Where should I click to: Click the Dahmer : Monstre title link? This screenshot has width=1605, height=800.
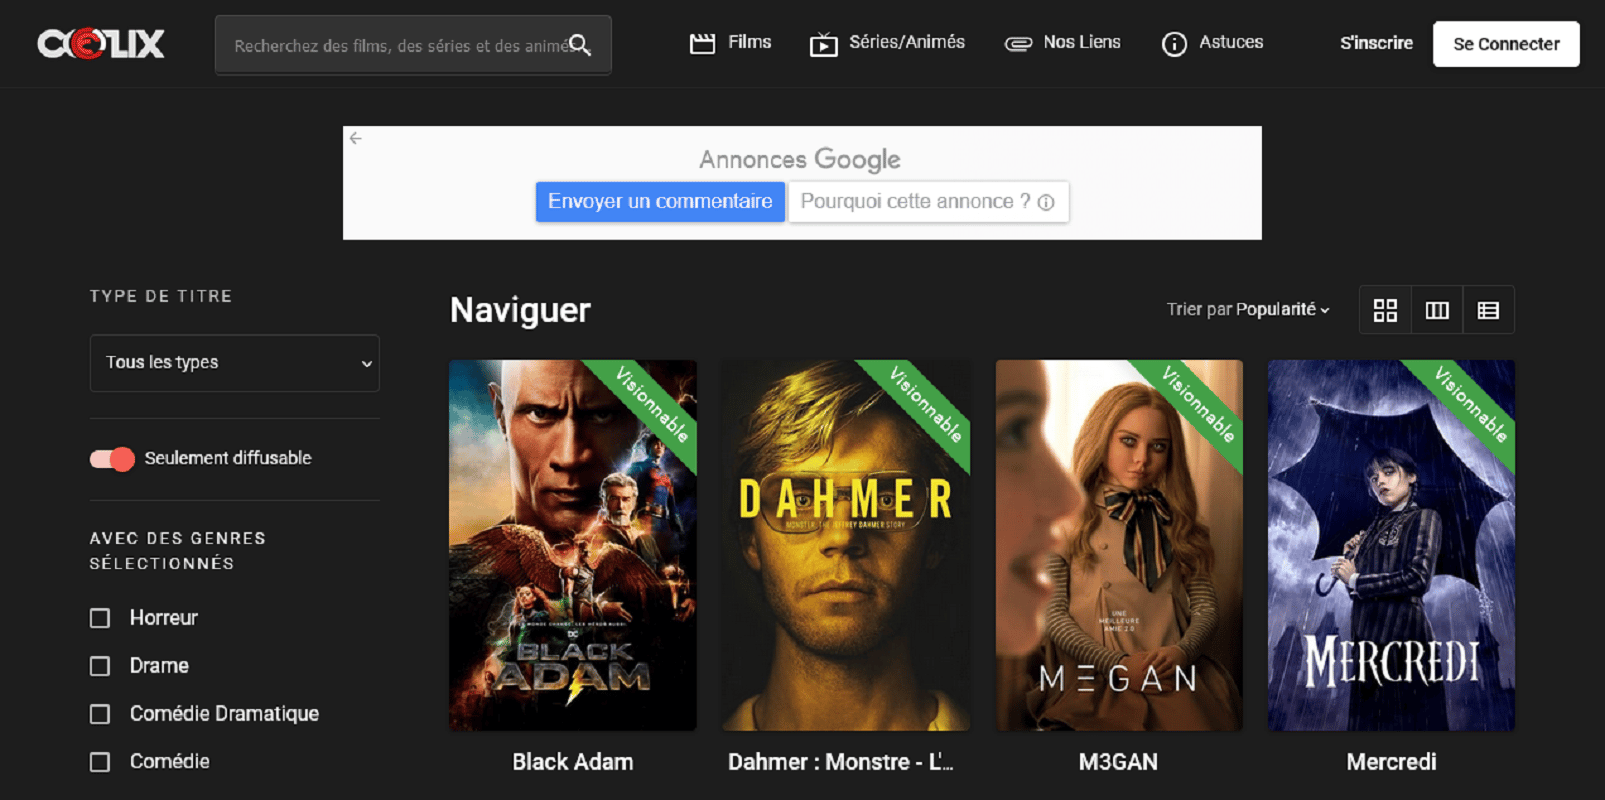[x=841, y=762]
